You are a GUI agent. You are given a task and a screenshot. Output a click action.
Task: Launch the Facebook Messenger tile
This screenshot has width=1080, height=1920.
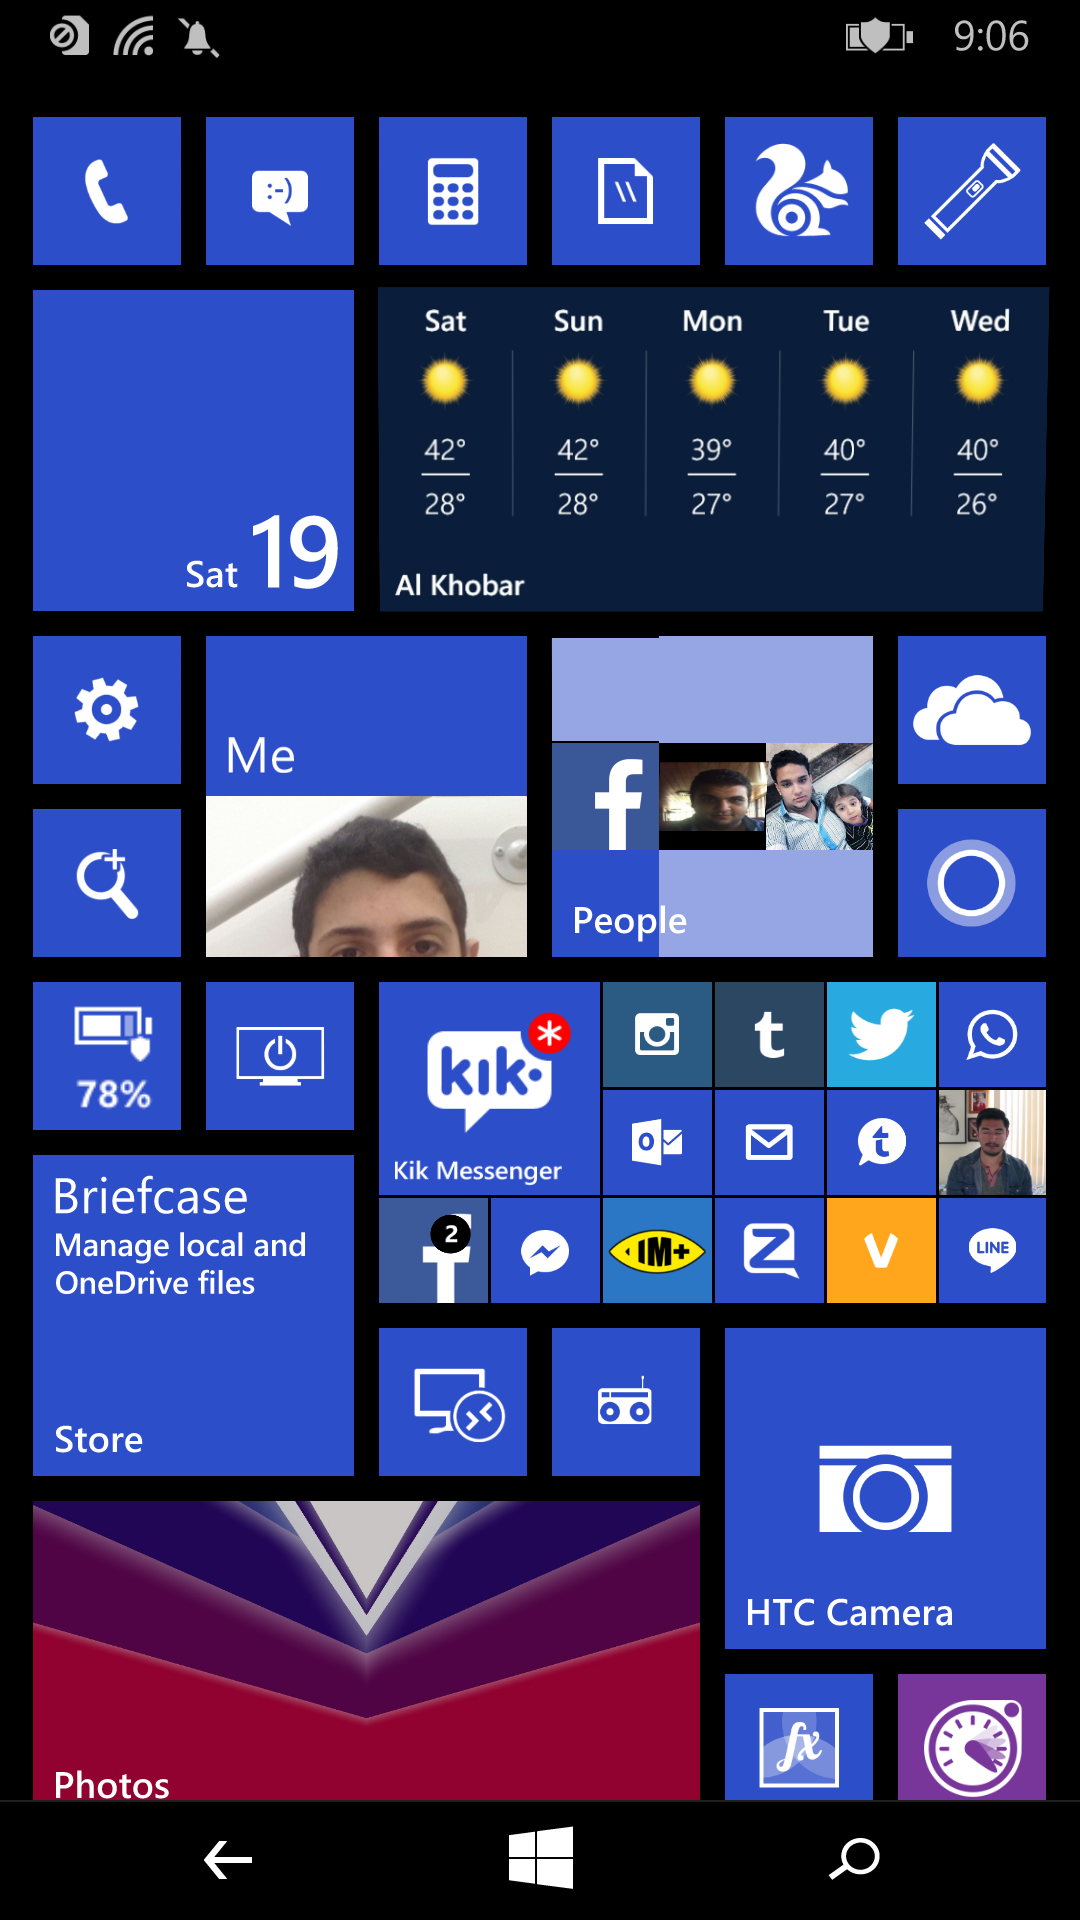(x=545, y=1250)
